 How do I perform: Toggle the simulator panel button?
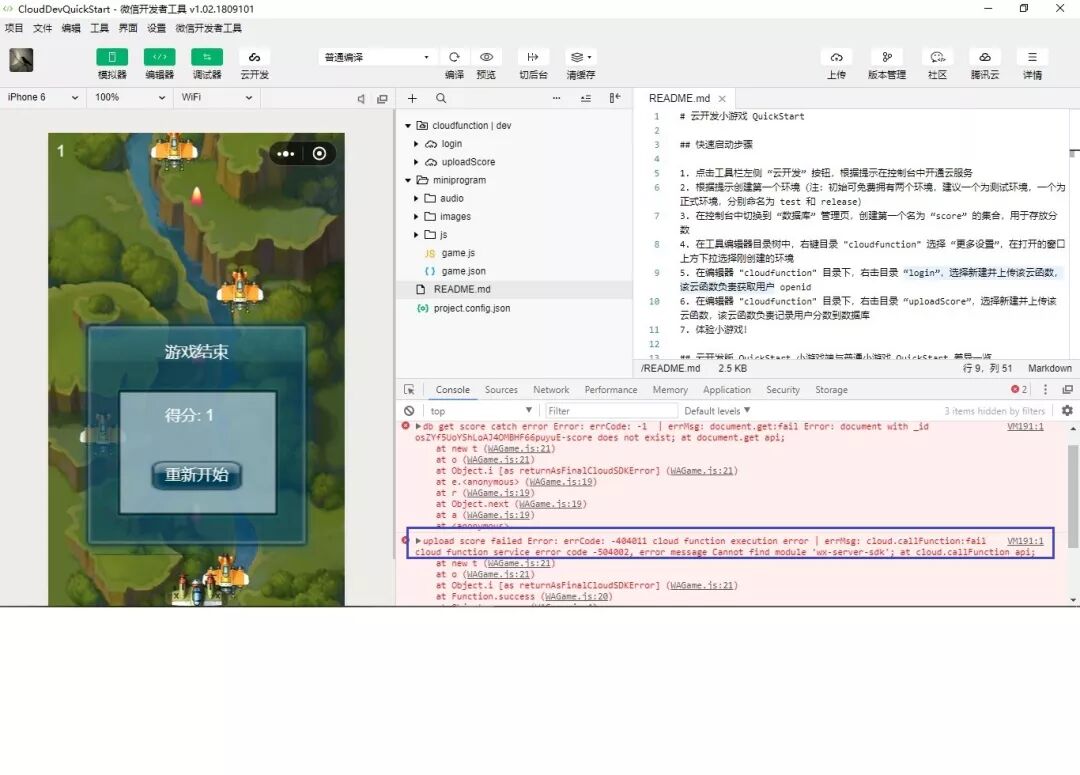(112, 57)
